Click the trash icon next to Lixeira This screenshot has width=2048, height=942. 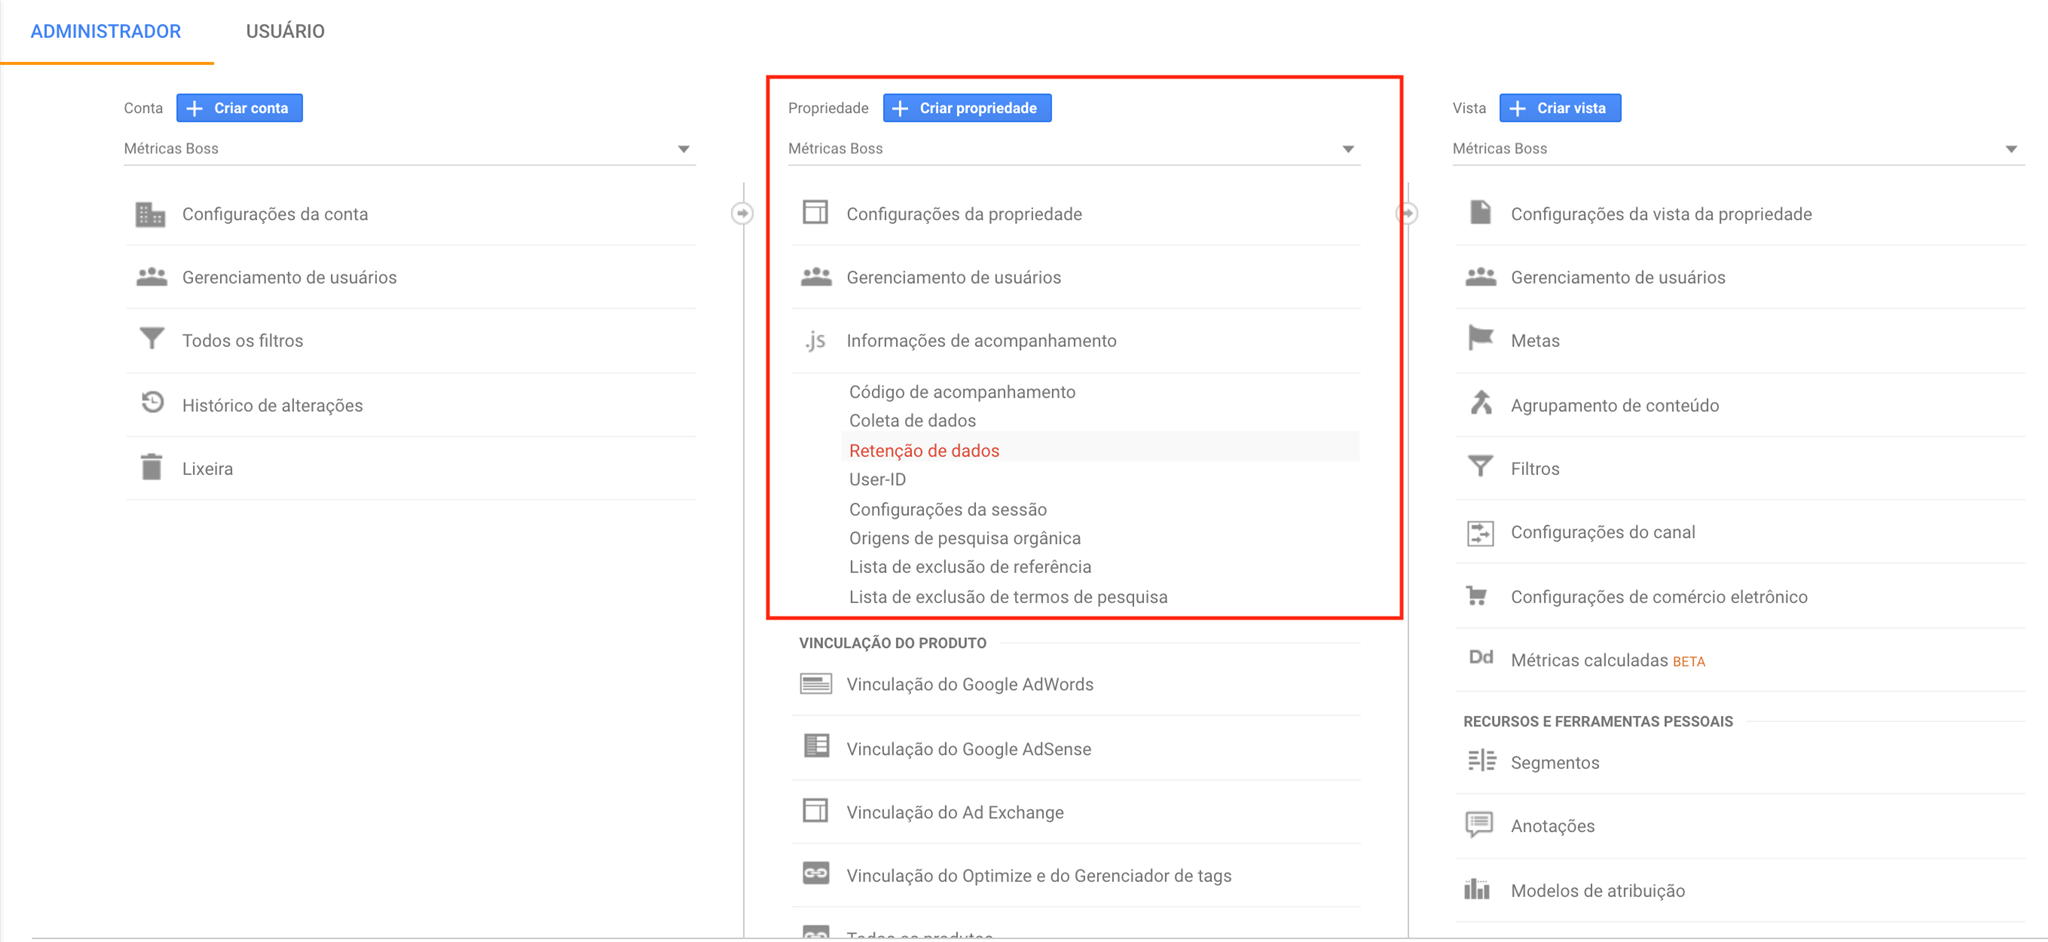tap(151, 468)
